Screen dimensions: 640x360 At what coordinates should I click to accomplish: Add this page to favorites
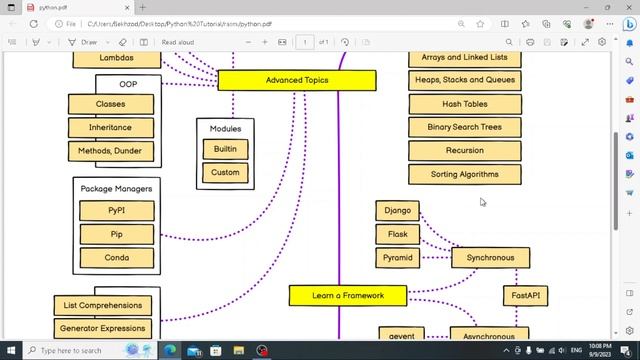(480, 24)
